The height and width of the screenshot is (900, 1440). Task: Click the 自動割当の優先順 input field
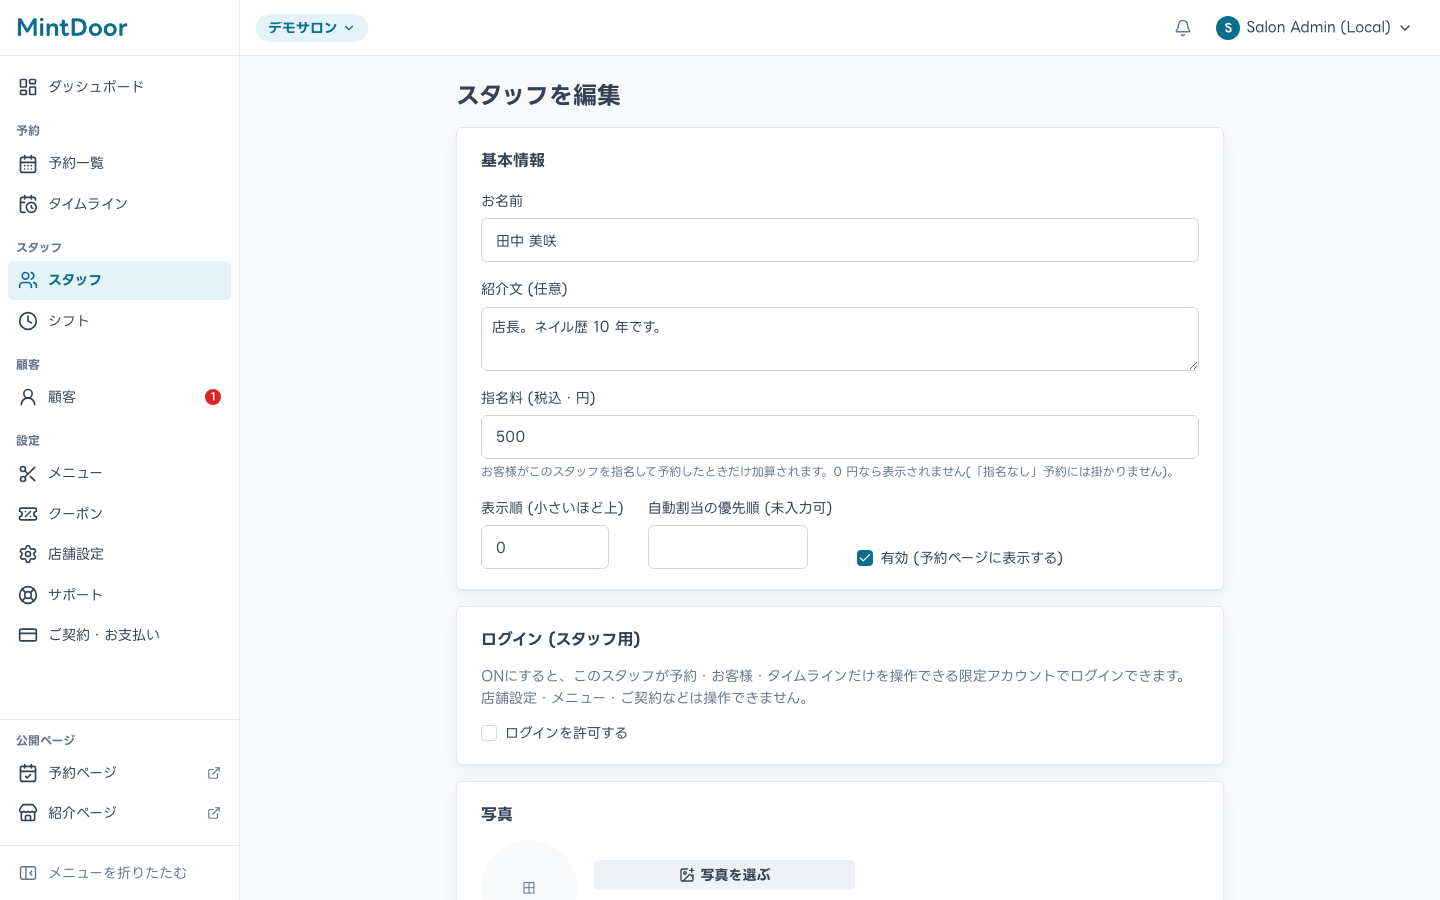click(x=728, y=547)
